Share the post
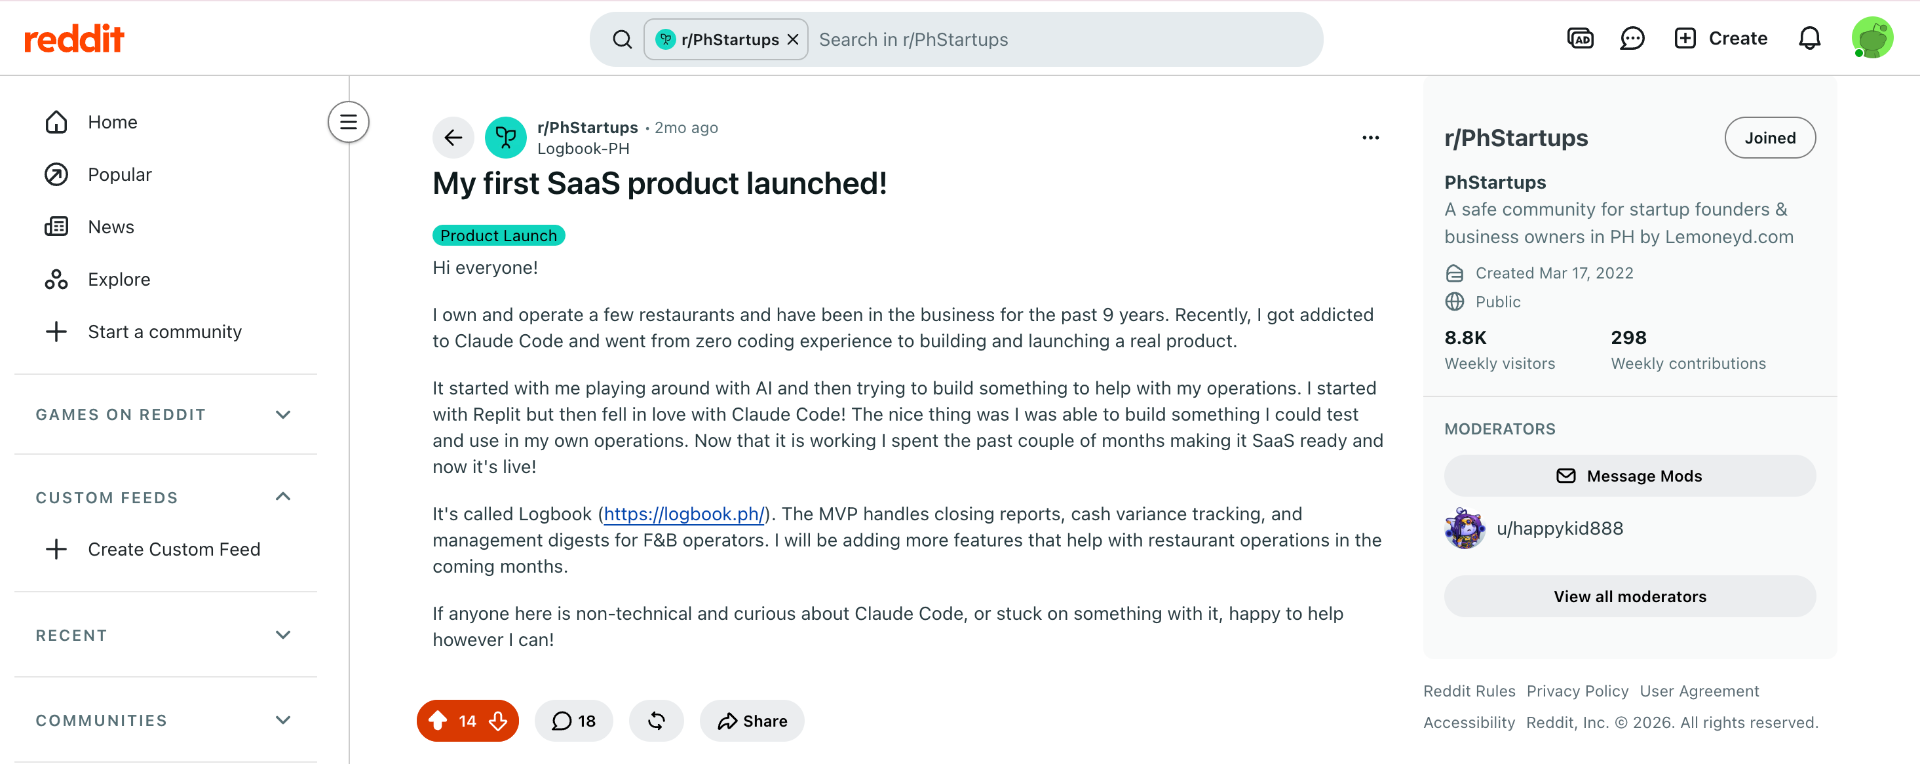Image resolution: width=1920 pixels, height=764 pixels. coord(753,721)
